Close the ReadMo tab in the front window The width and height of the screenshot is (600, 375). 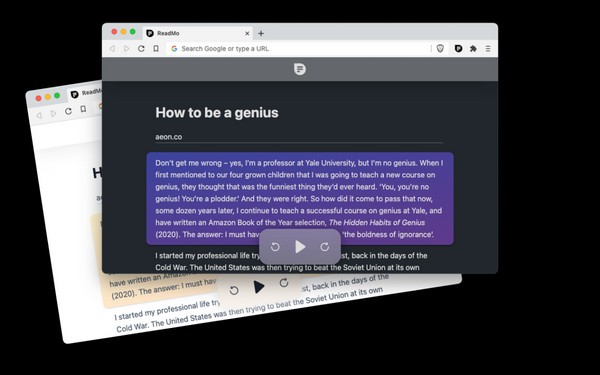click(x=247, y=33)
